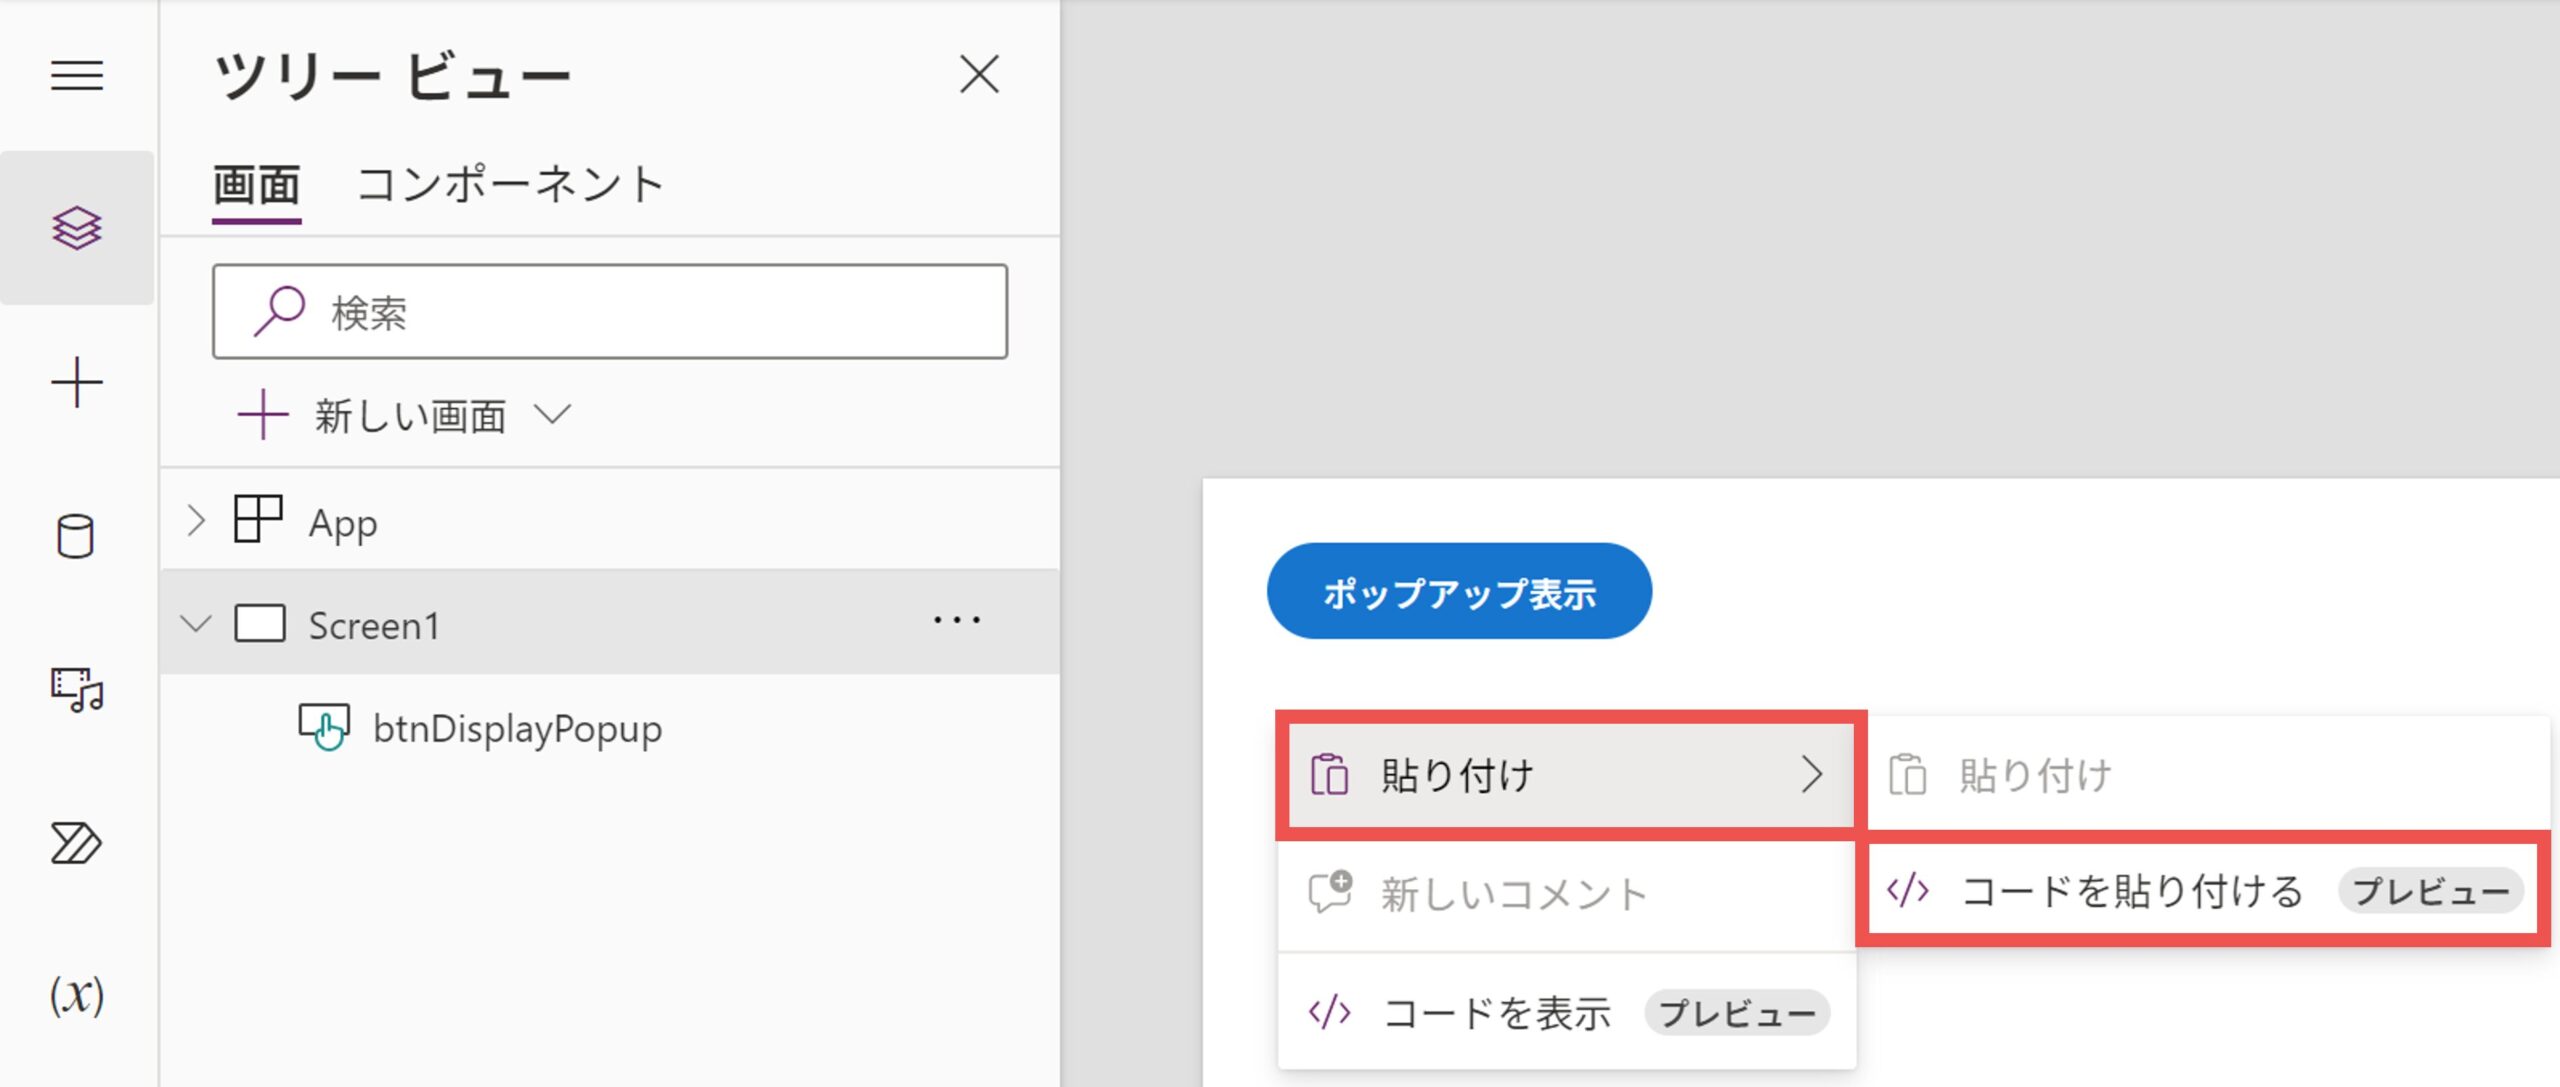The height and width of the screenshot is (1087, 2560).
Task: Open the 貼り付け submenu entry
Action: point(1566,775)
